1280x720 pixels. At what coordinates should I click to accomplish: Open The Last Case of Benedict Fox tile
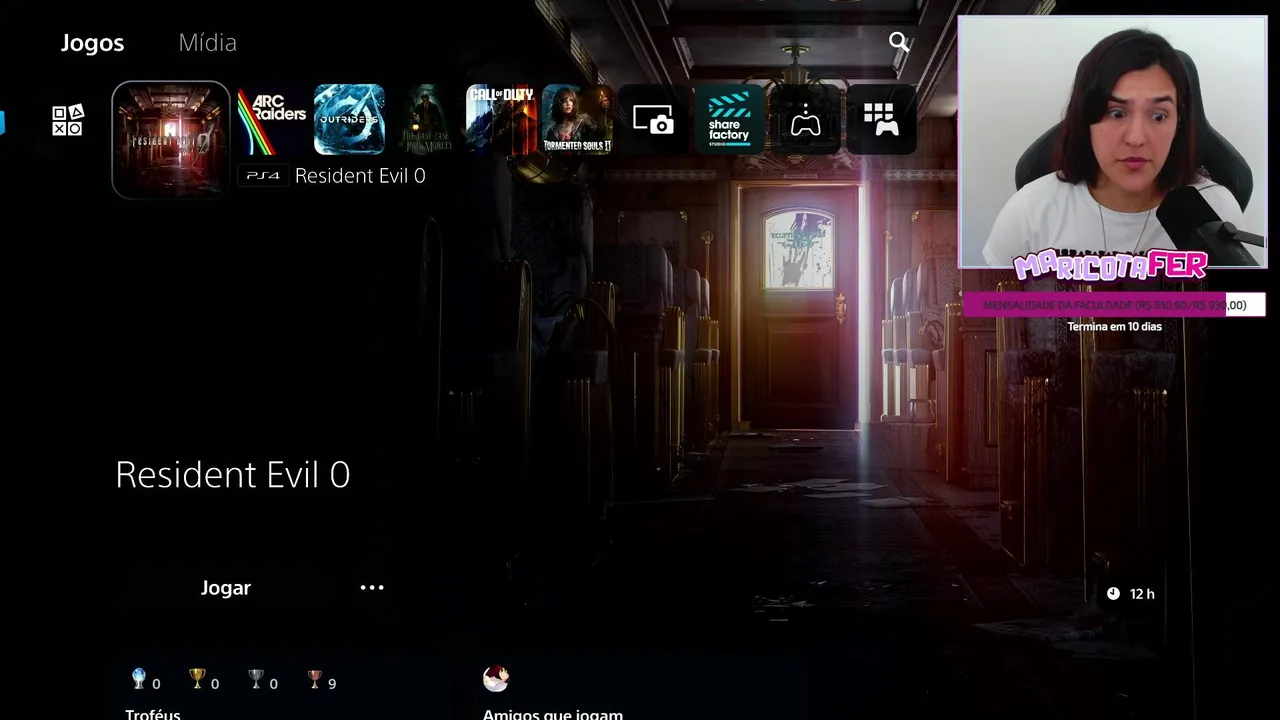tap(425, 120)
